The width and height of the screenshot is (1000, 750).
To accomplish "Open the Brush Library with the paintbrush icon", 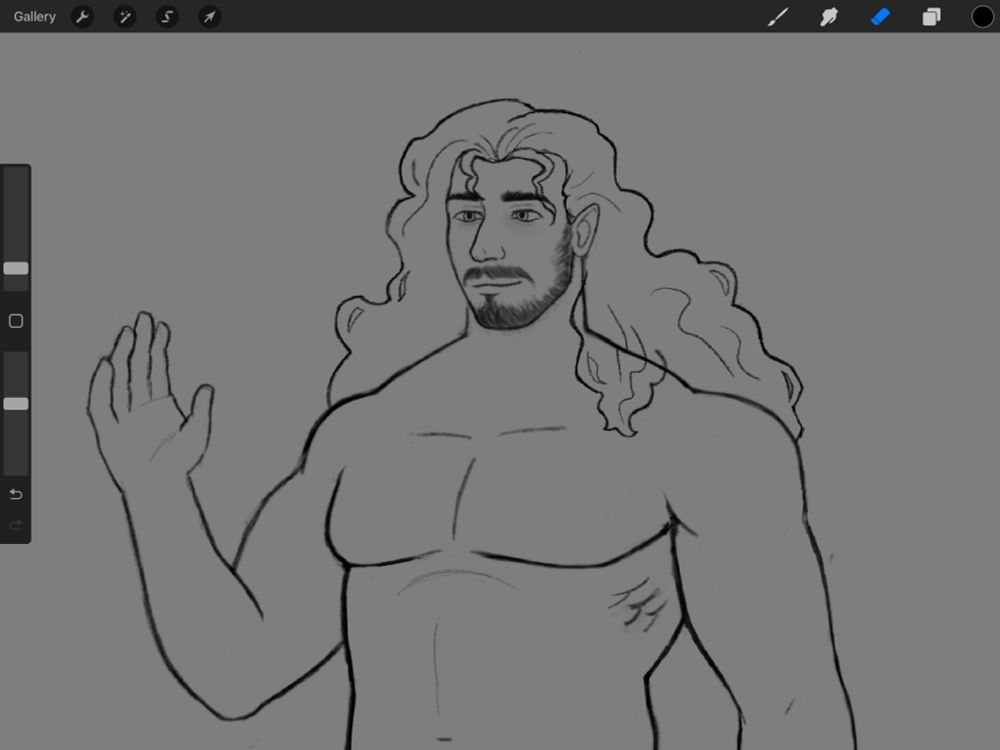I will (778, 16).
